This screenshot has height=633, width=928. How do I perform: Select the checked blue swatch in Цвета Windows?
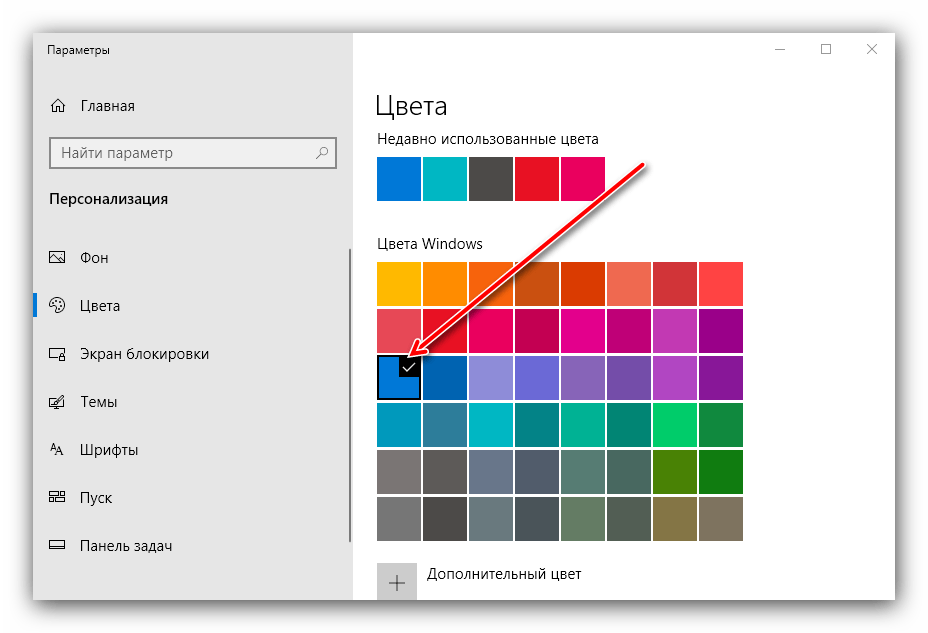398,377
